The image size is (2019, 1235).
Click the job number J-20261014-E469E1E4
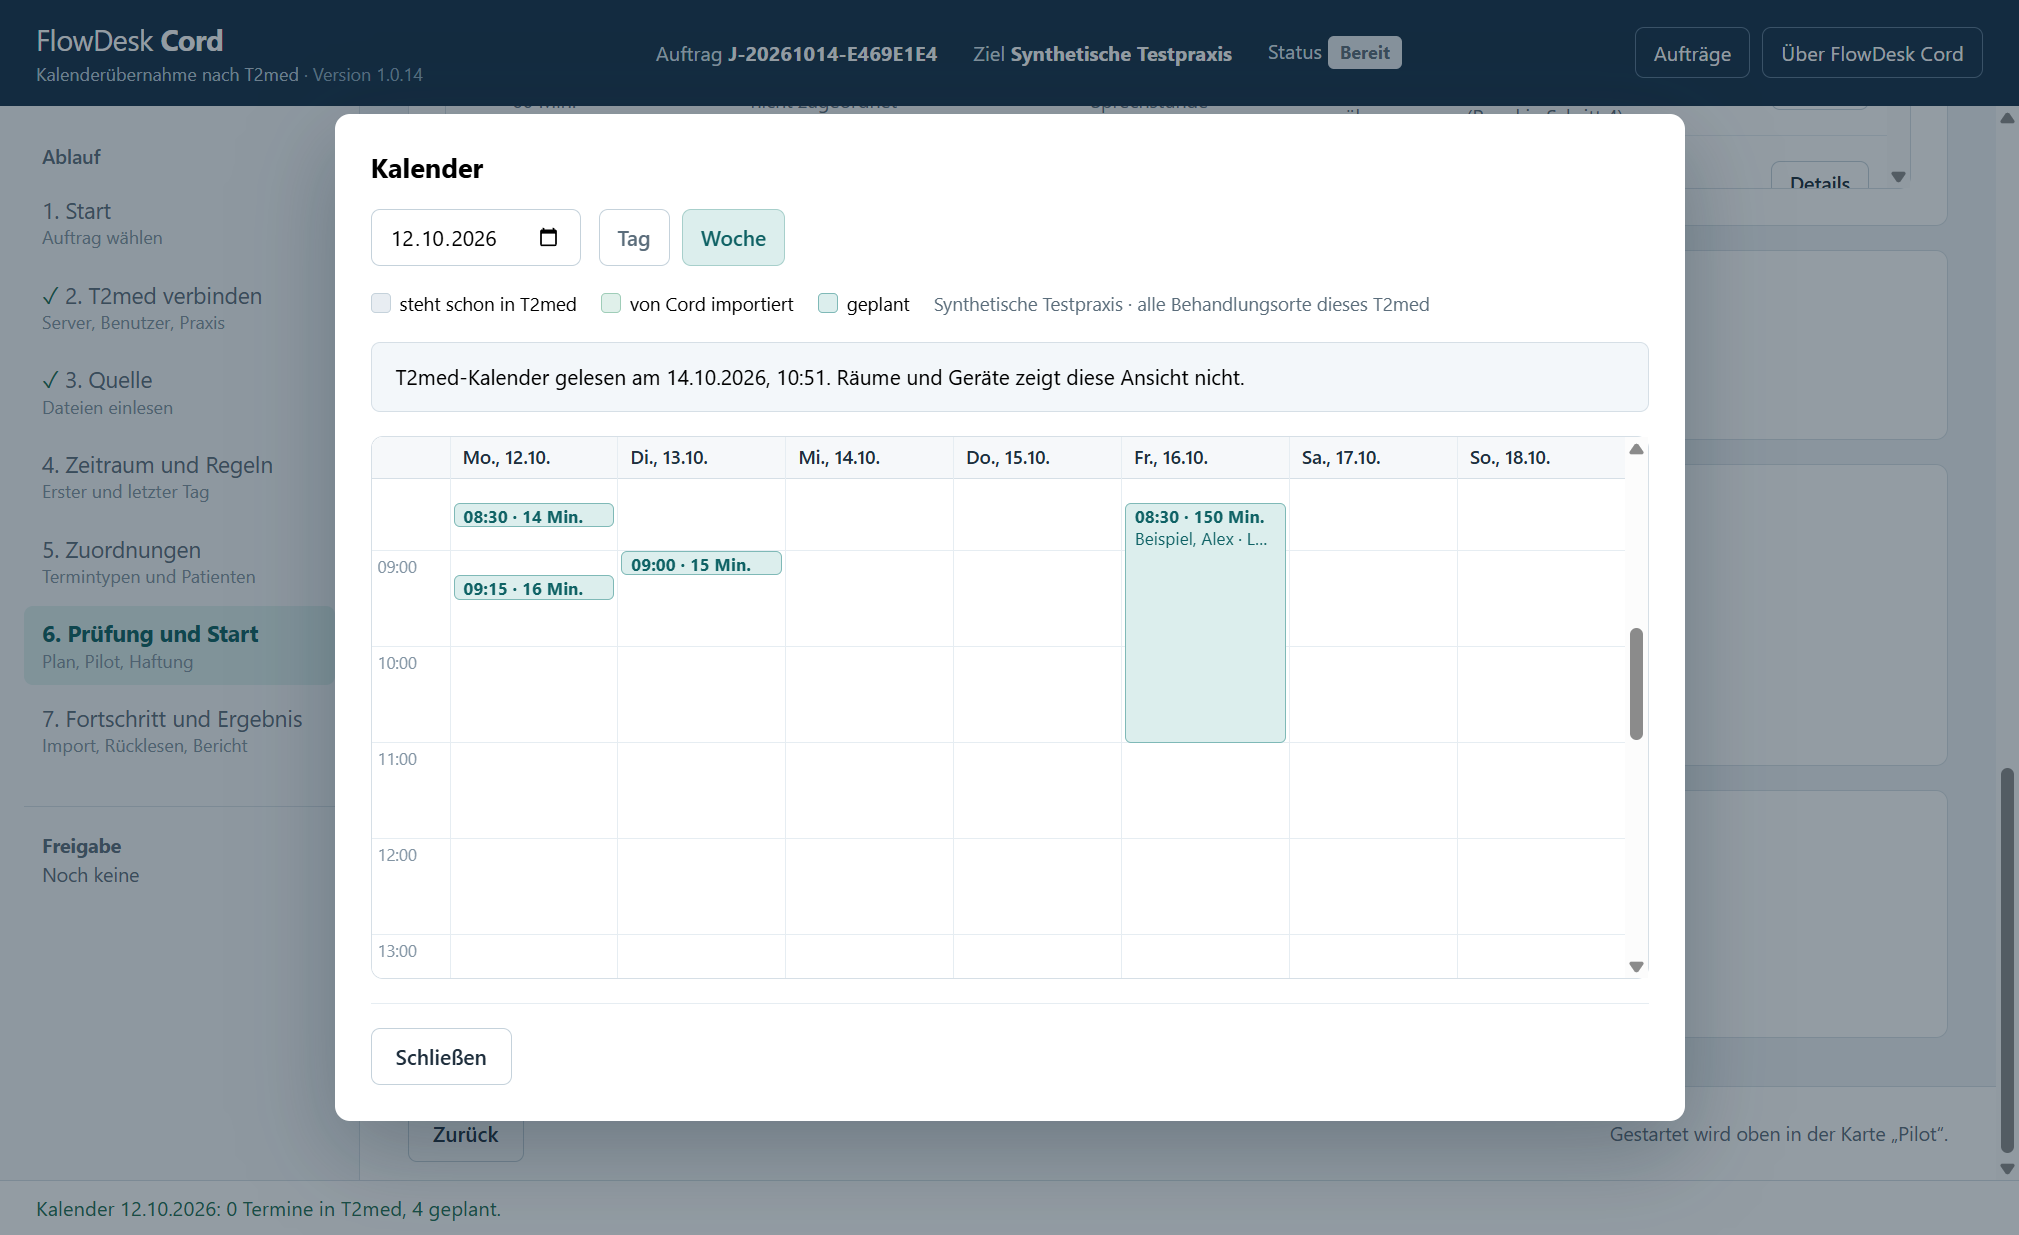832,54
